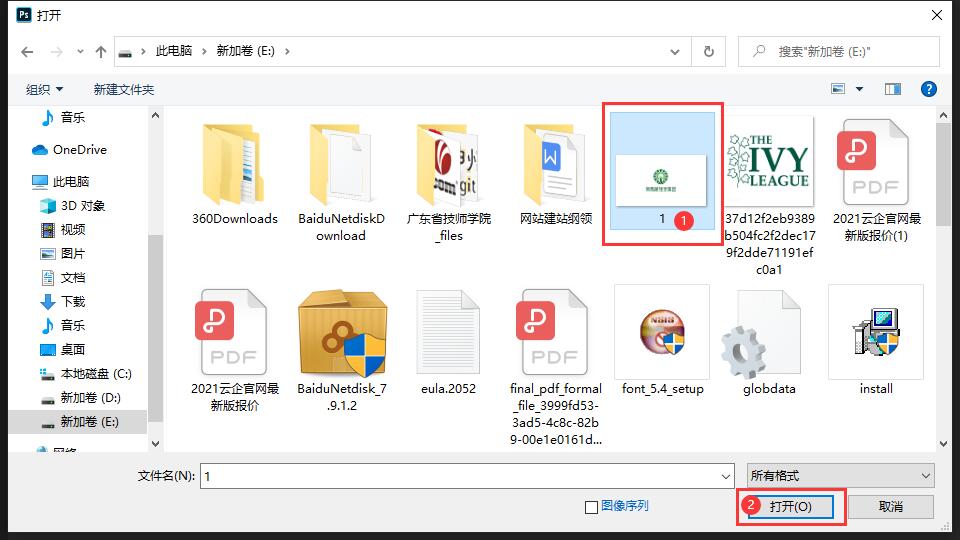Enable the 图像序列 checkbox
The image size is (960, 540).
tap(591, 507)
